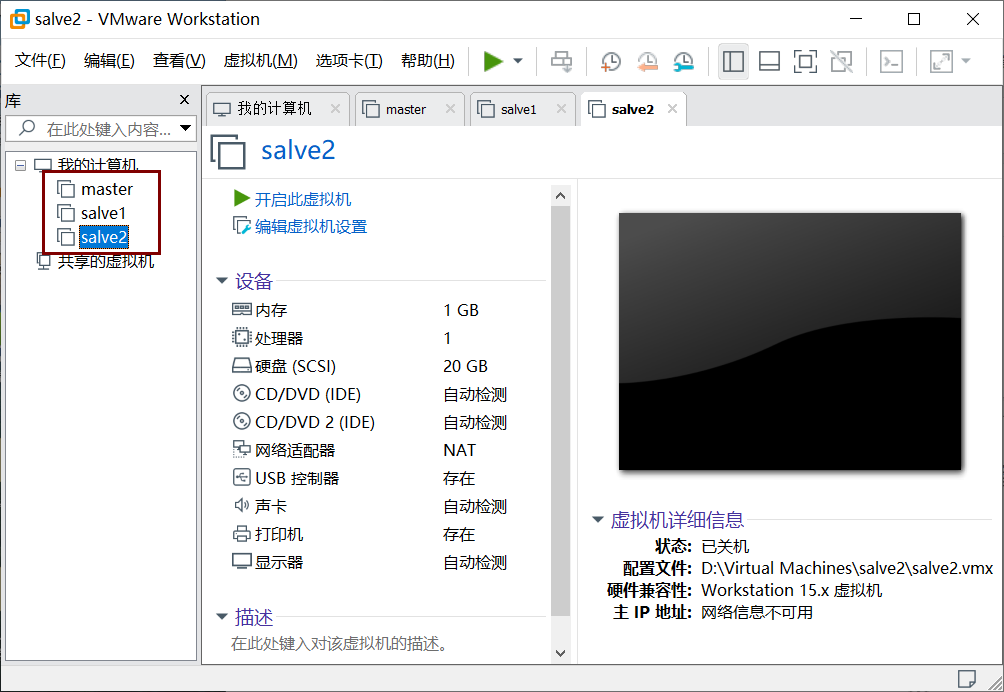Collapse the 设备 section
Image resolution: width=1004 pixels, height=692 pixels.
click(x=222, y=280)
